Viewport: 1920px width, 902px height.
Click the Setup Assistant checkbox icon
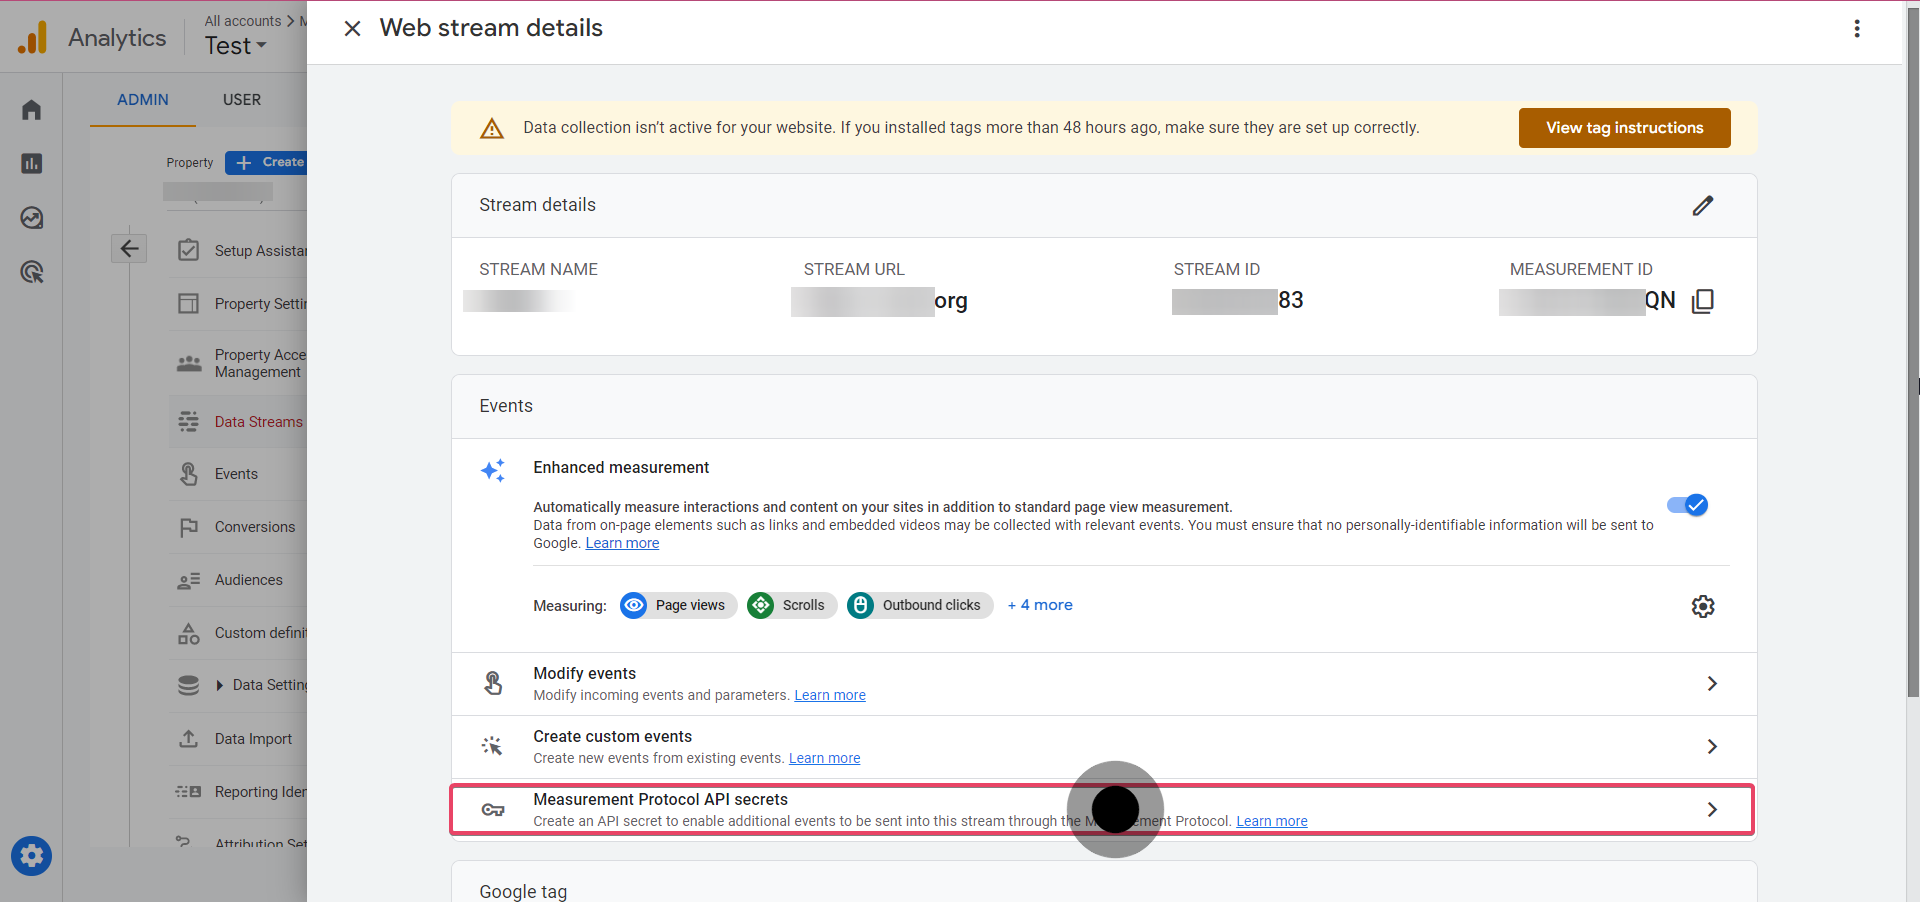[x=188, y=250]
